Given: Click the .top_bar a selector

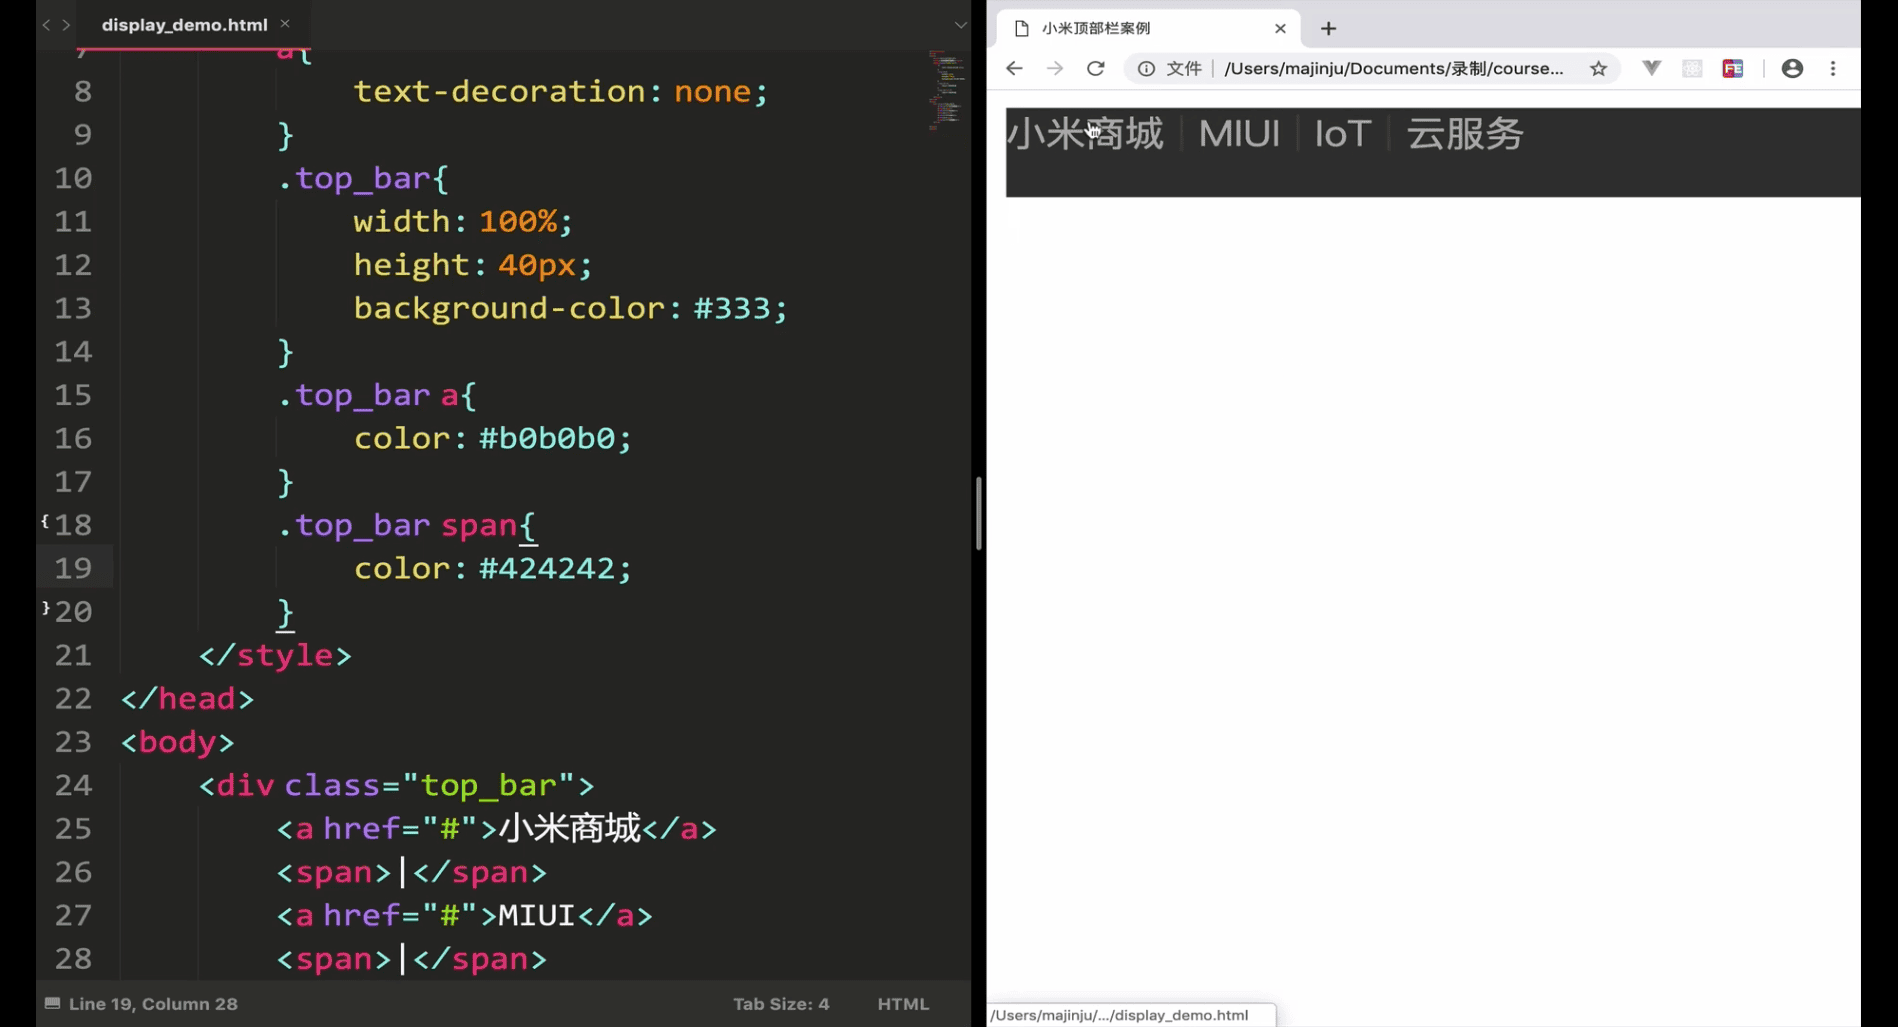Looking at the screenshot, I should point(368,395).
